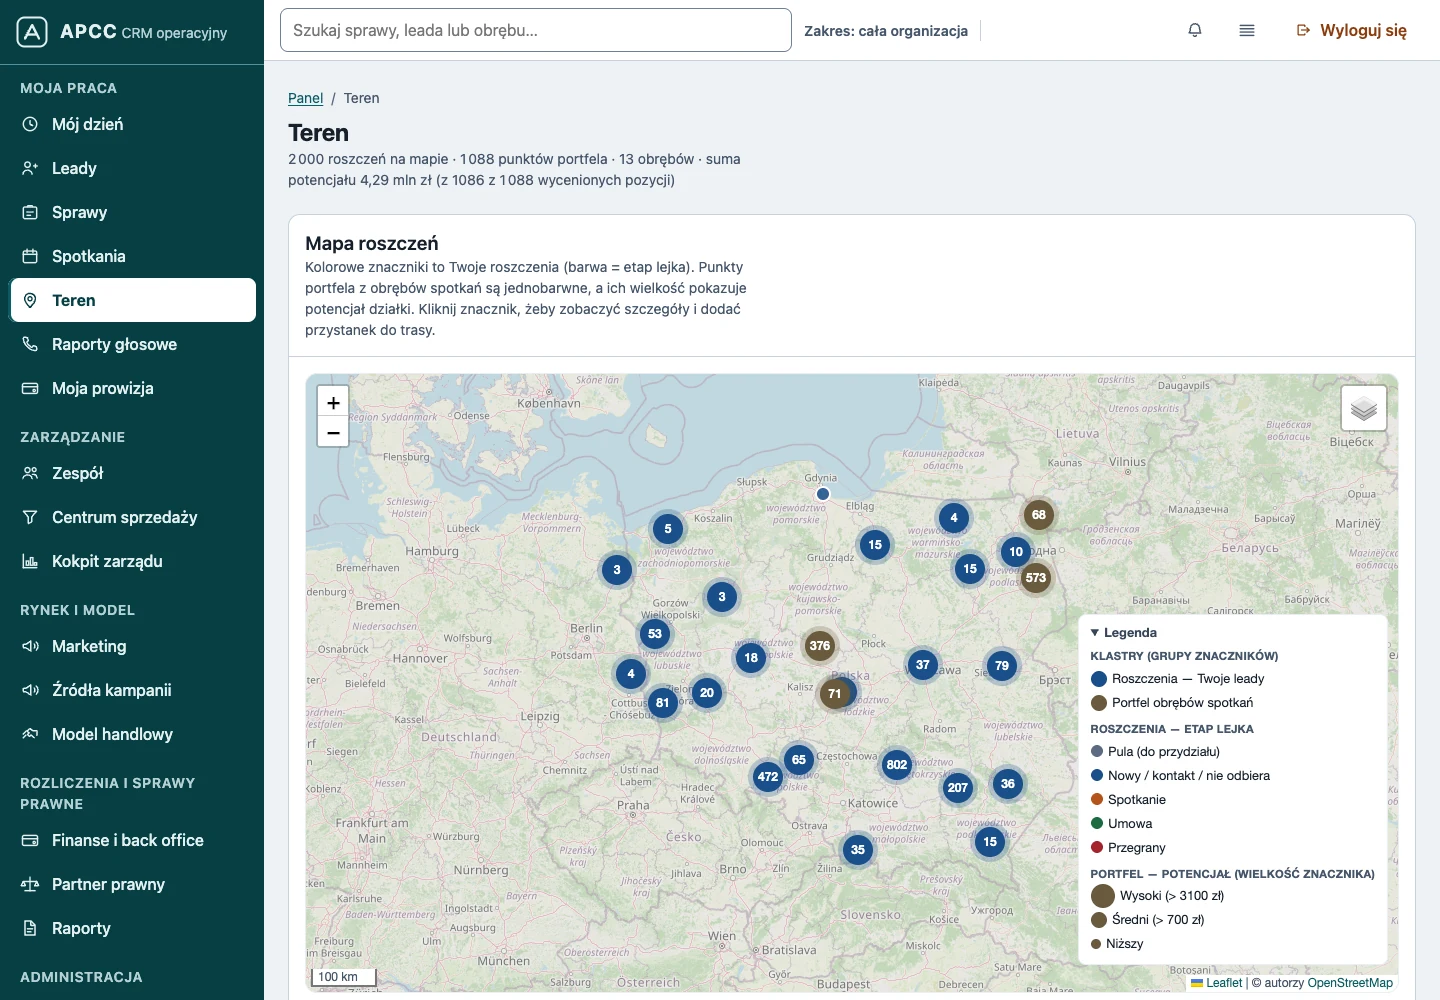Click the Mój dzień clock icon
The width and height of the screenshot is (1440, 1000).
[x=30, y=124]
